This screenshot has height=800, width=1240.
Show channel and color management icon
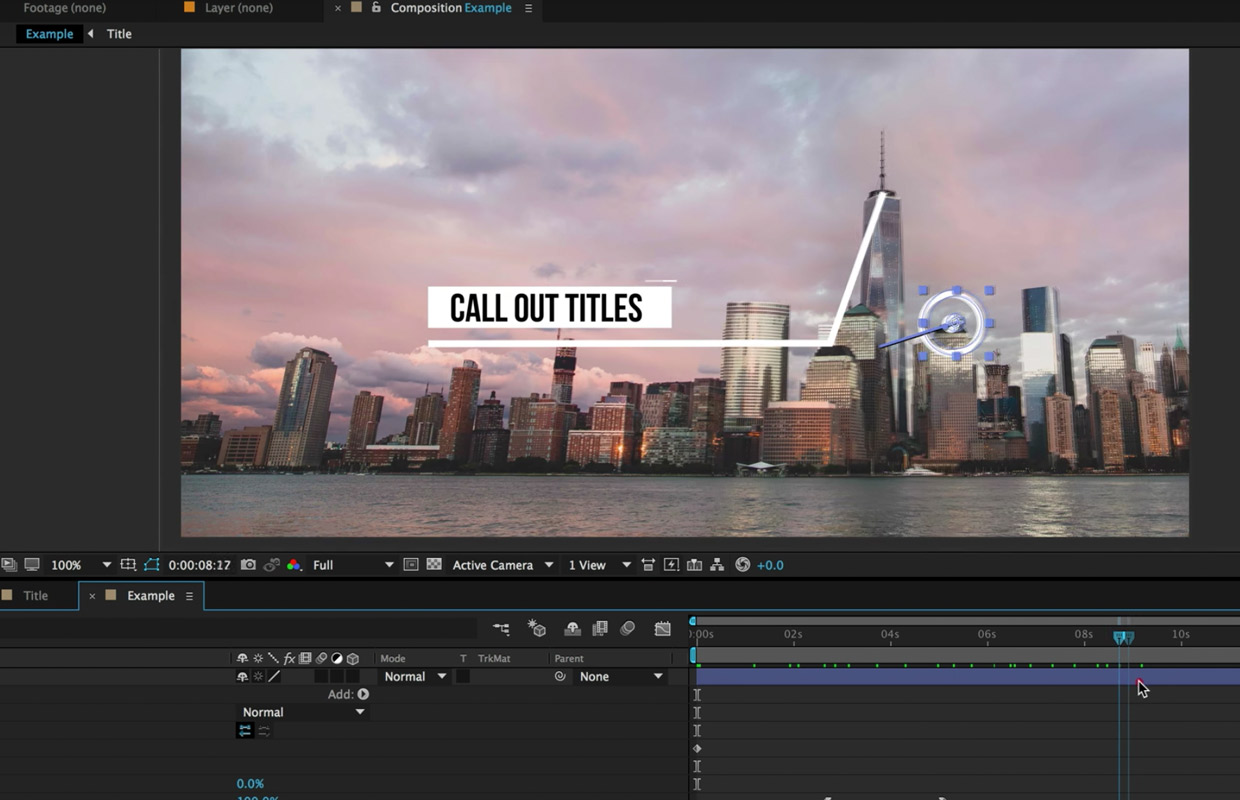[294, 565]
